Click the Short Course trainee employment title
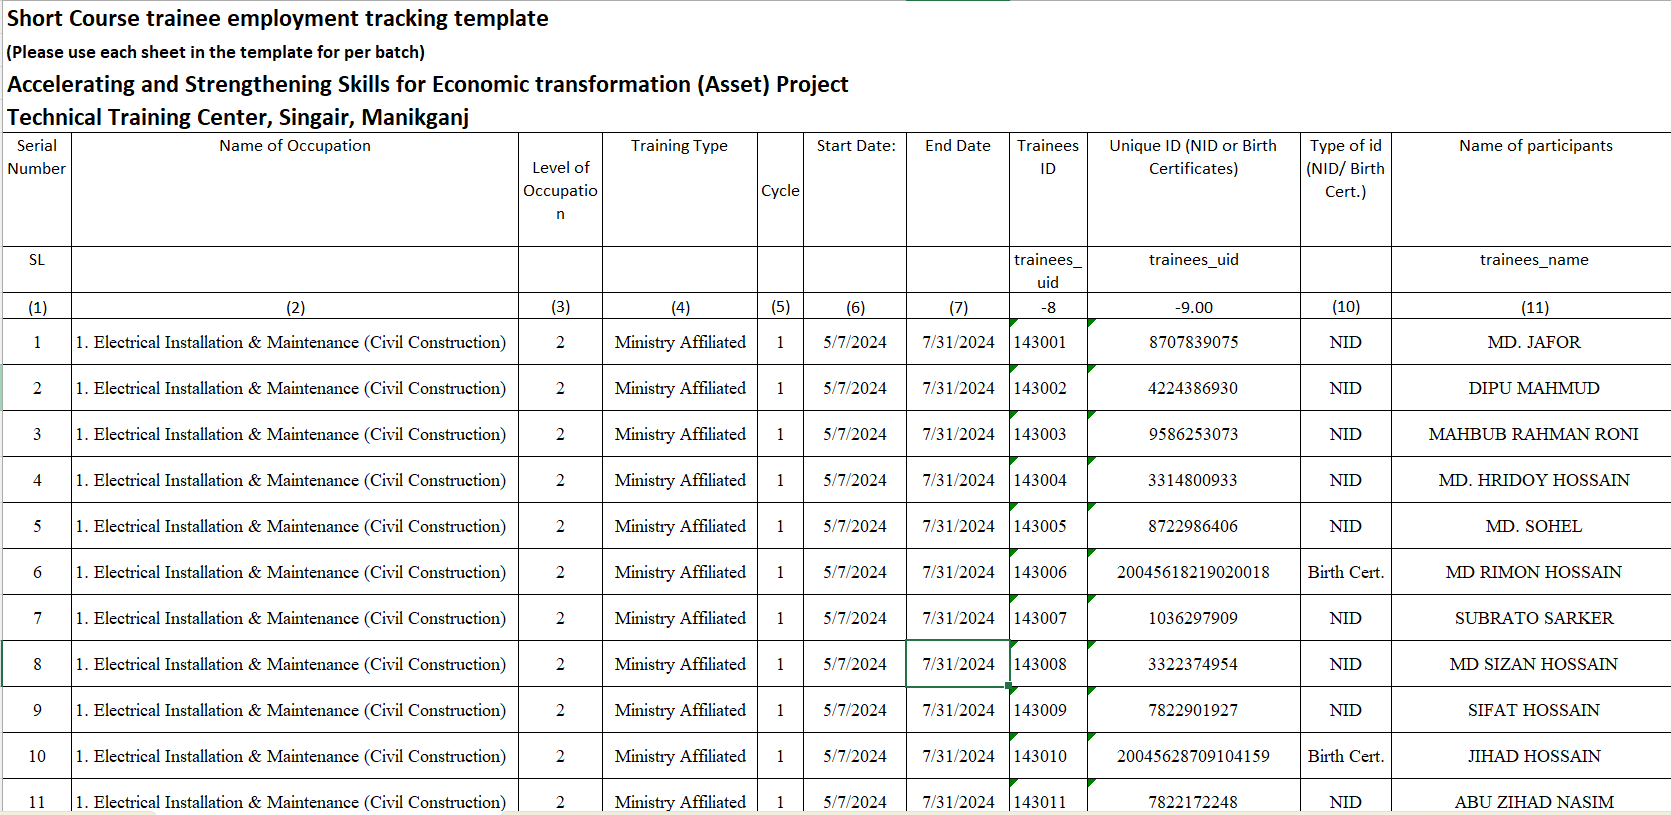The image size is (1671, 815). point(278,18)
